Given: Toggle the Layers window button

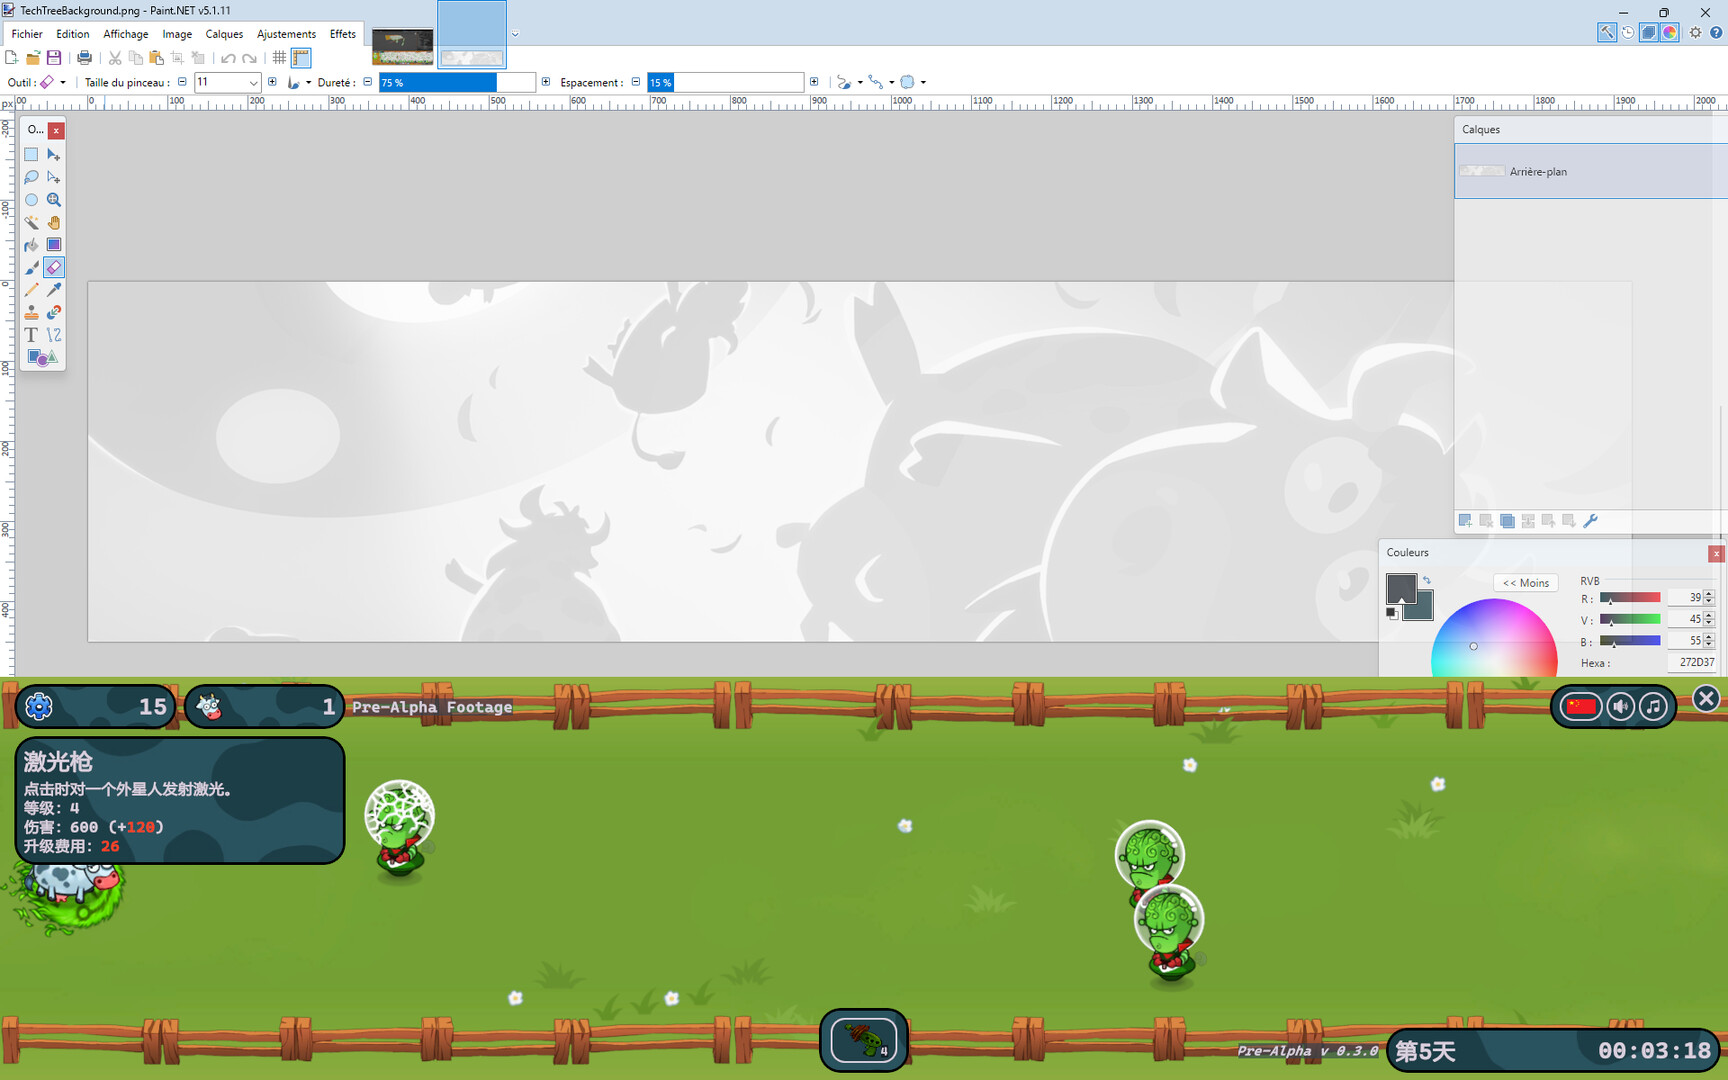Looking at the screenshot, I should pyautogui.click(x=1649, y=33).
